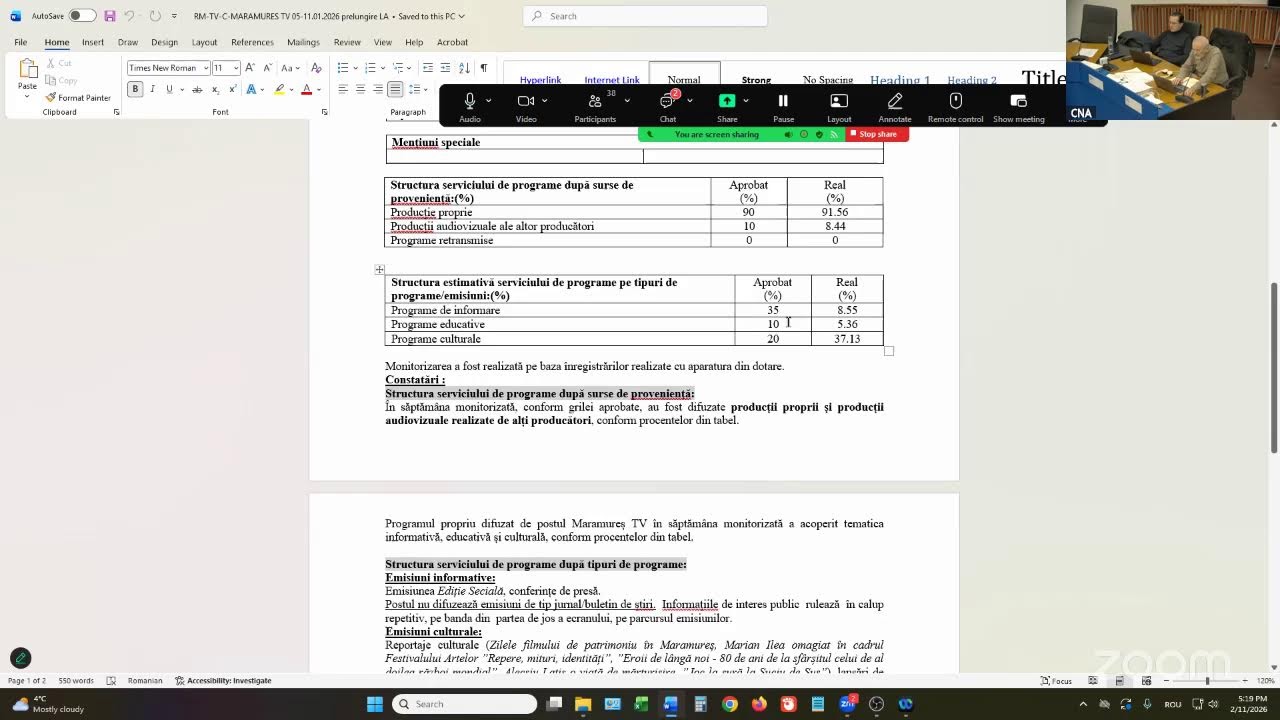This screenshot has height=720, width=1280.
Task: Click the bullets list icon
Action: [342, 68]
